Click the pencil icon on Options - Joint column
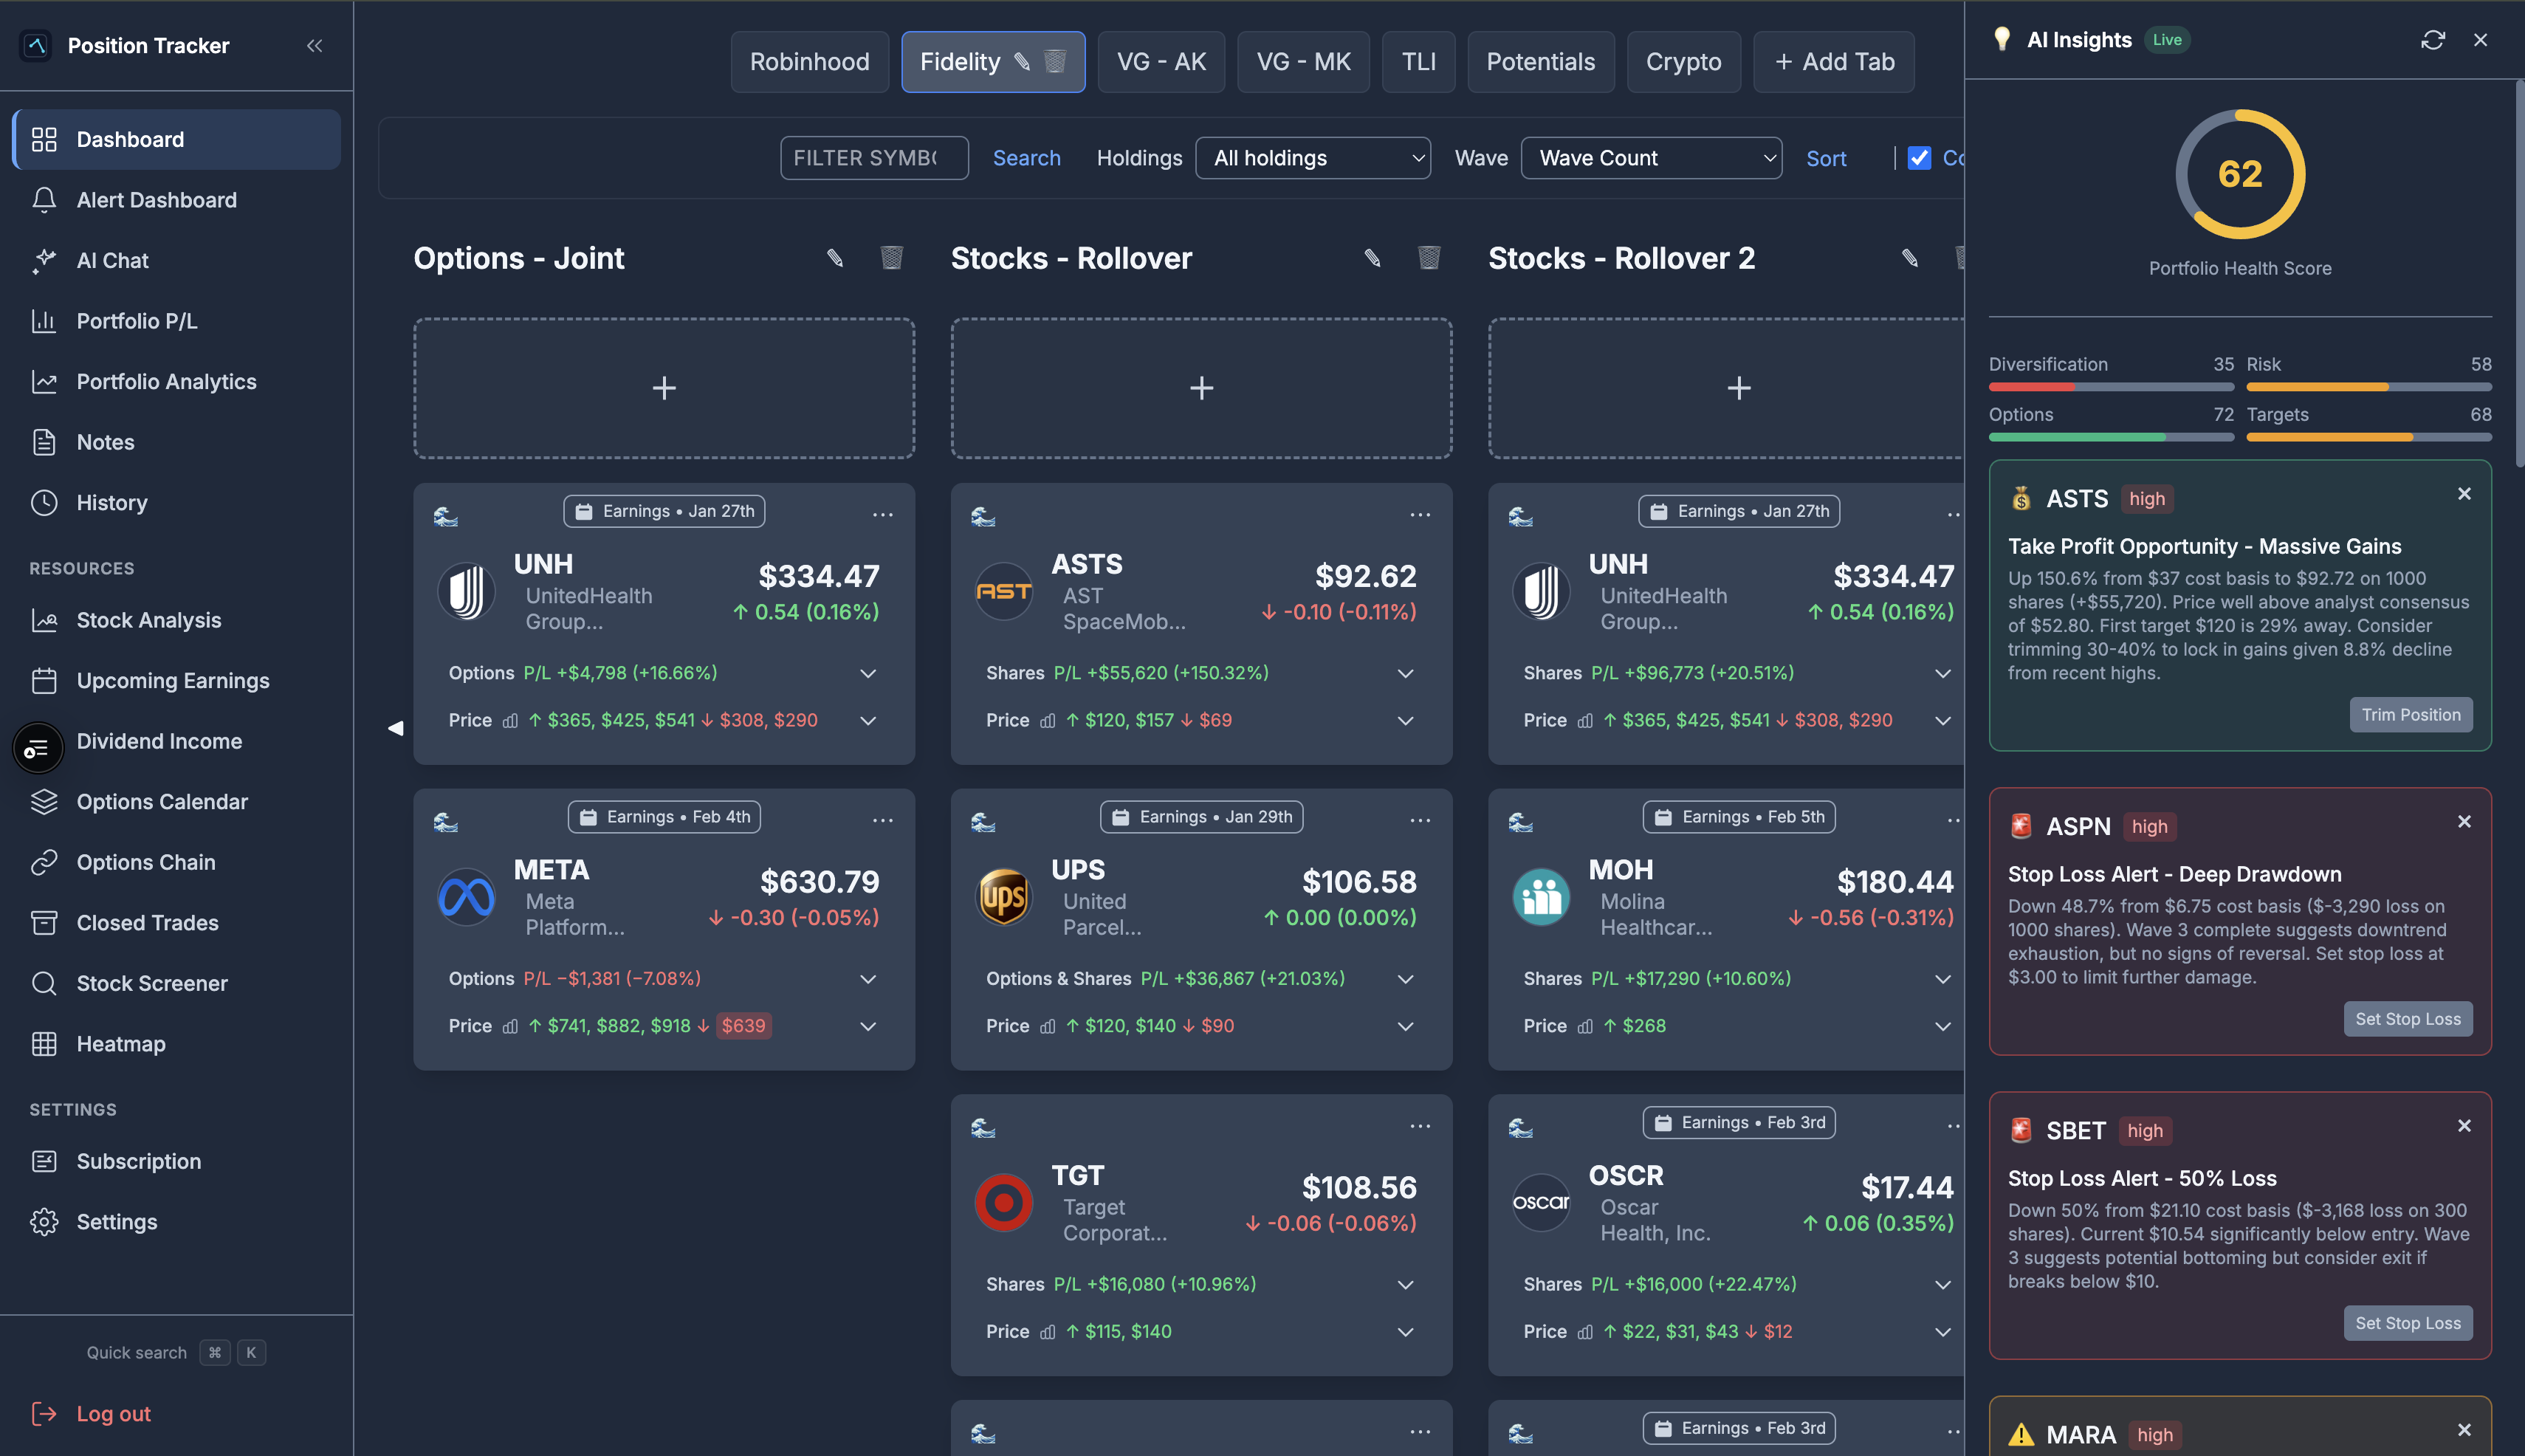 click(835, 257)
